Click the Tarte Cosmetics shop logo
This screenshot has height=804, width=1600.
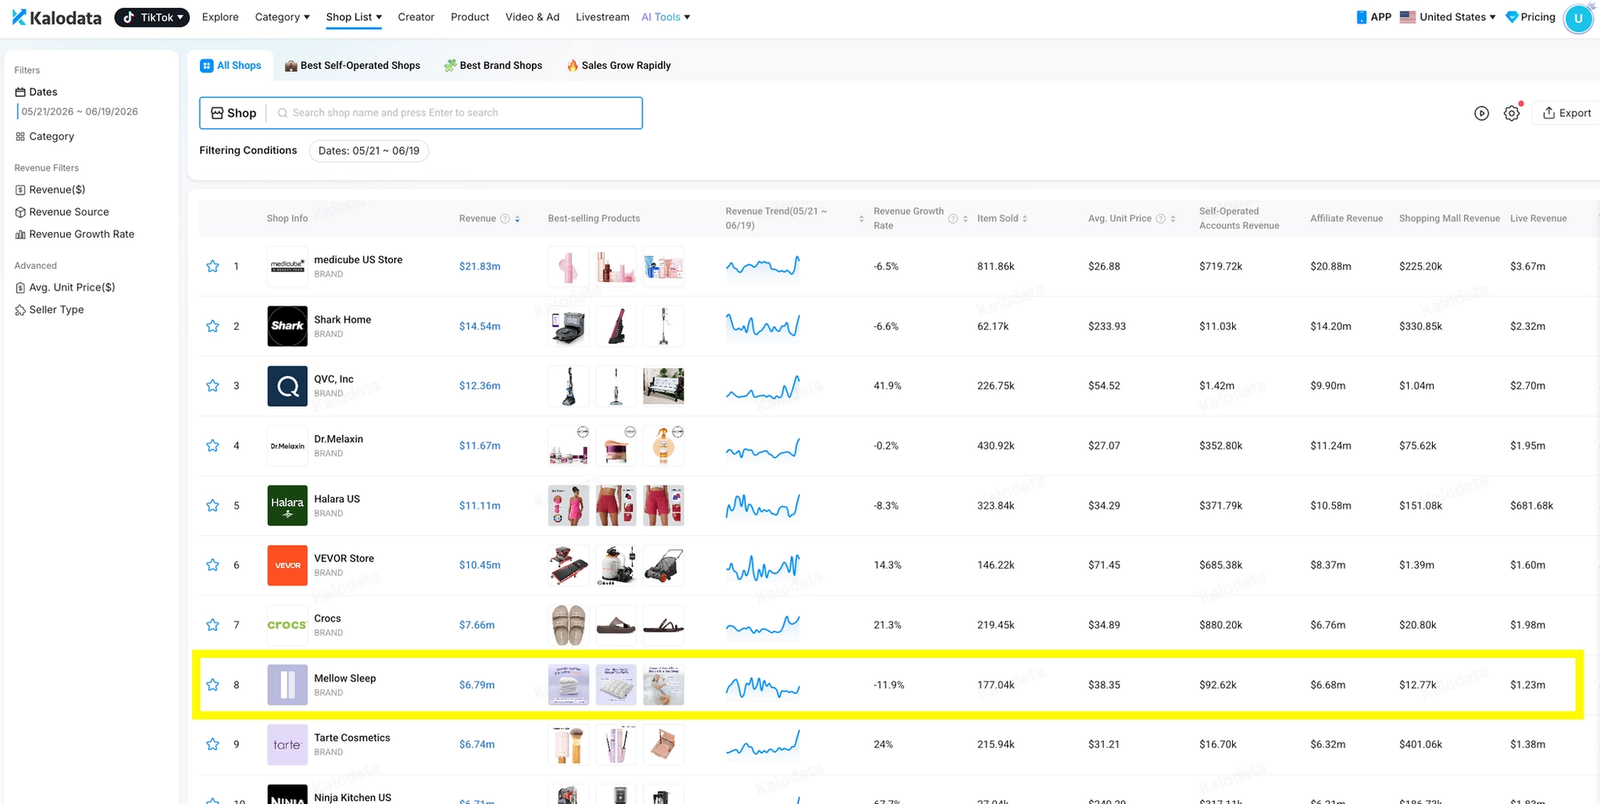pyautogui.click(x=287, y=745)
